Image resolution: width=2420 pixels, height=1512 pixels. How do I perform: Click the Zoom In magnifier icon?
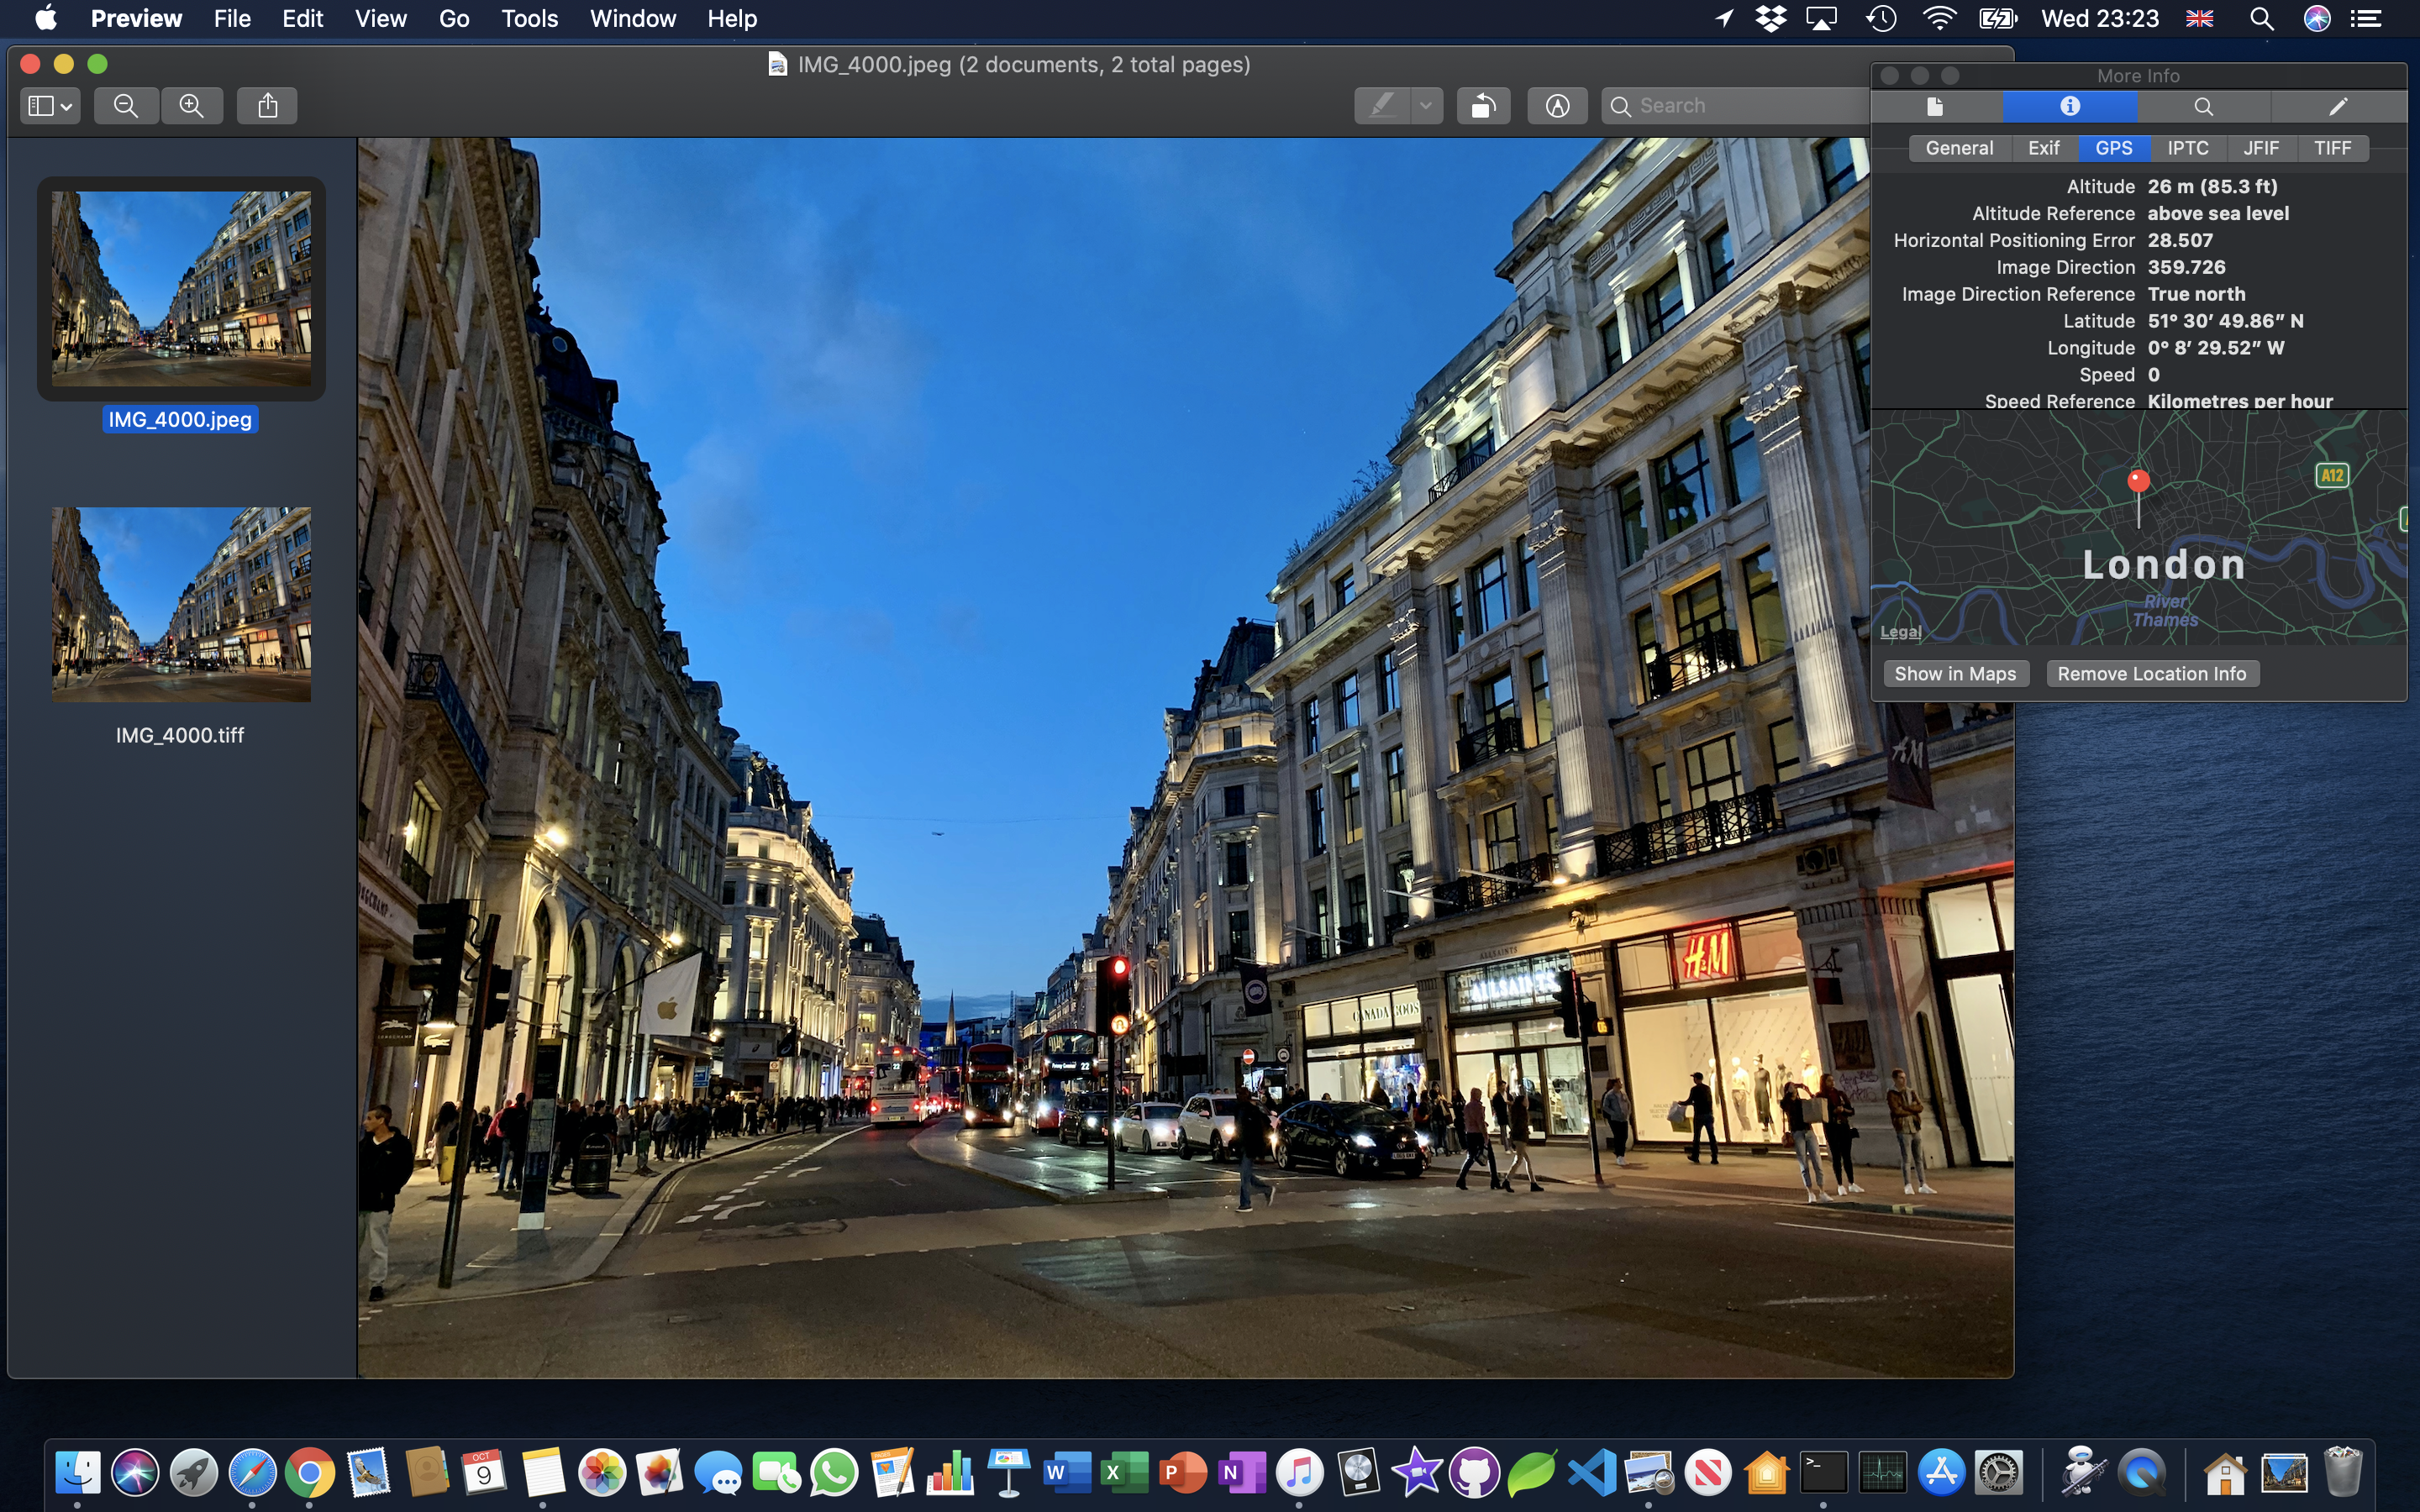click(191, 106)
